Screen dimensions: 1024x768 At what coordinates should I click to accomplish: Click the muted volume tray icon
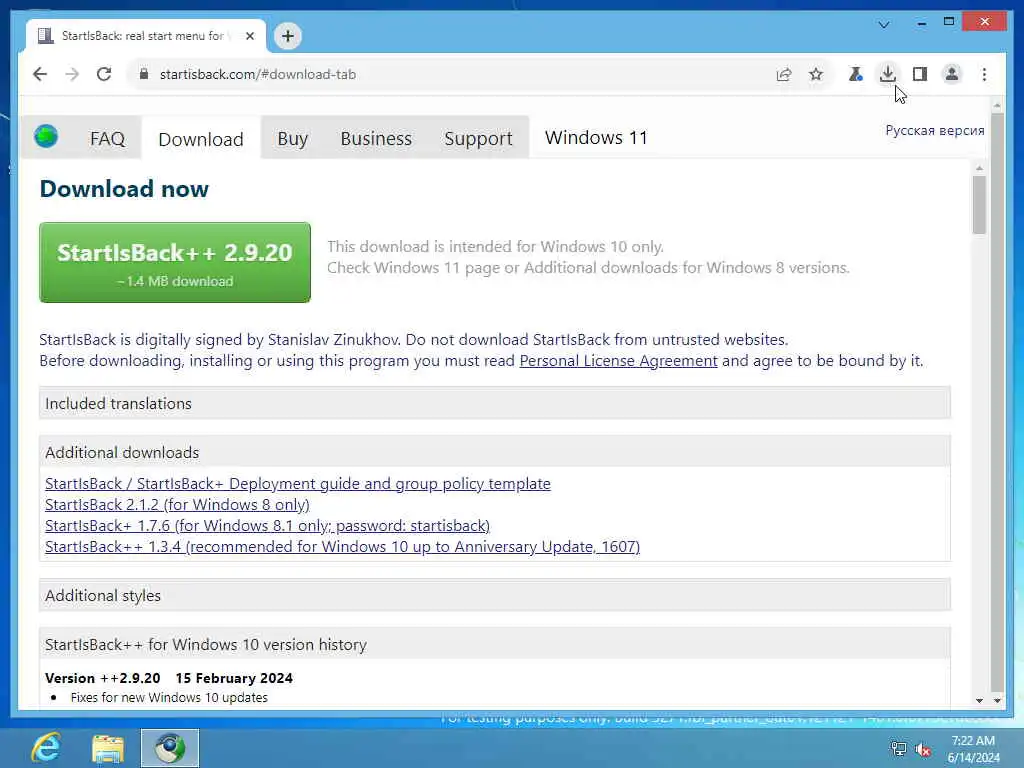click(923, 750)
